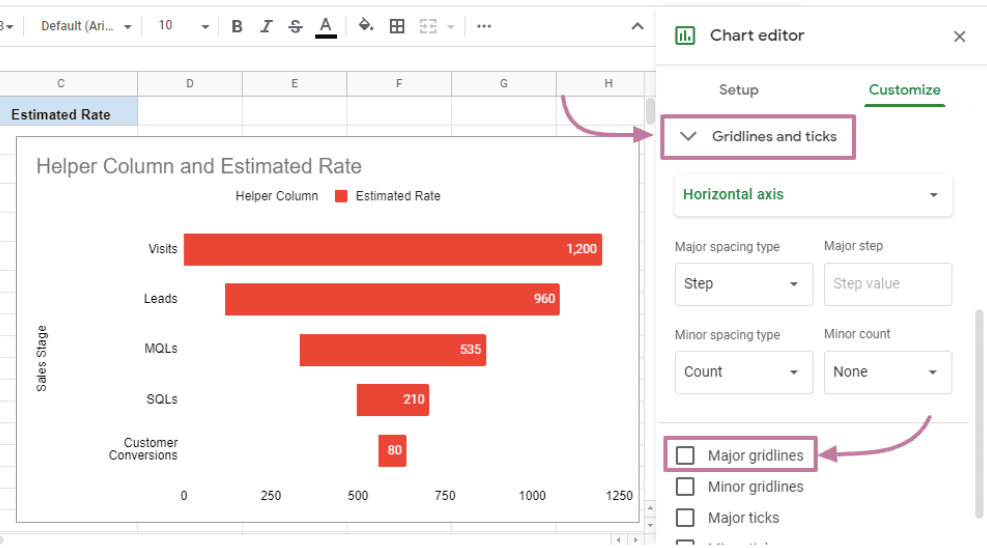
Task: Open Minor spacing type Count dropdown
Action: [x=743, y=372]
